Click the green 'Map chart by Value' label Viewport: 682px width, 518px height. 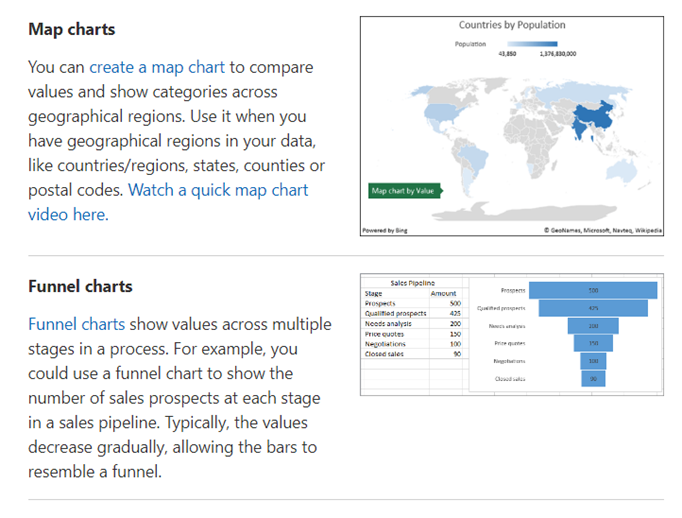[x=402, y=189]
